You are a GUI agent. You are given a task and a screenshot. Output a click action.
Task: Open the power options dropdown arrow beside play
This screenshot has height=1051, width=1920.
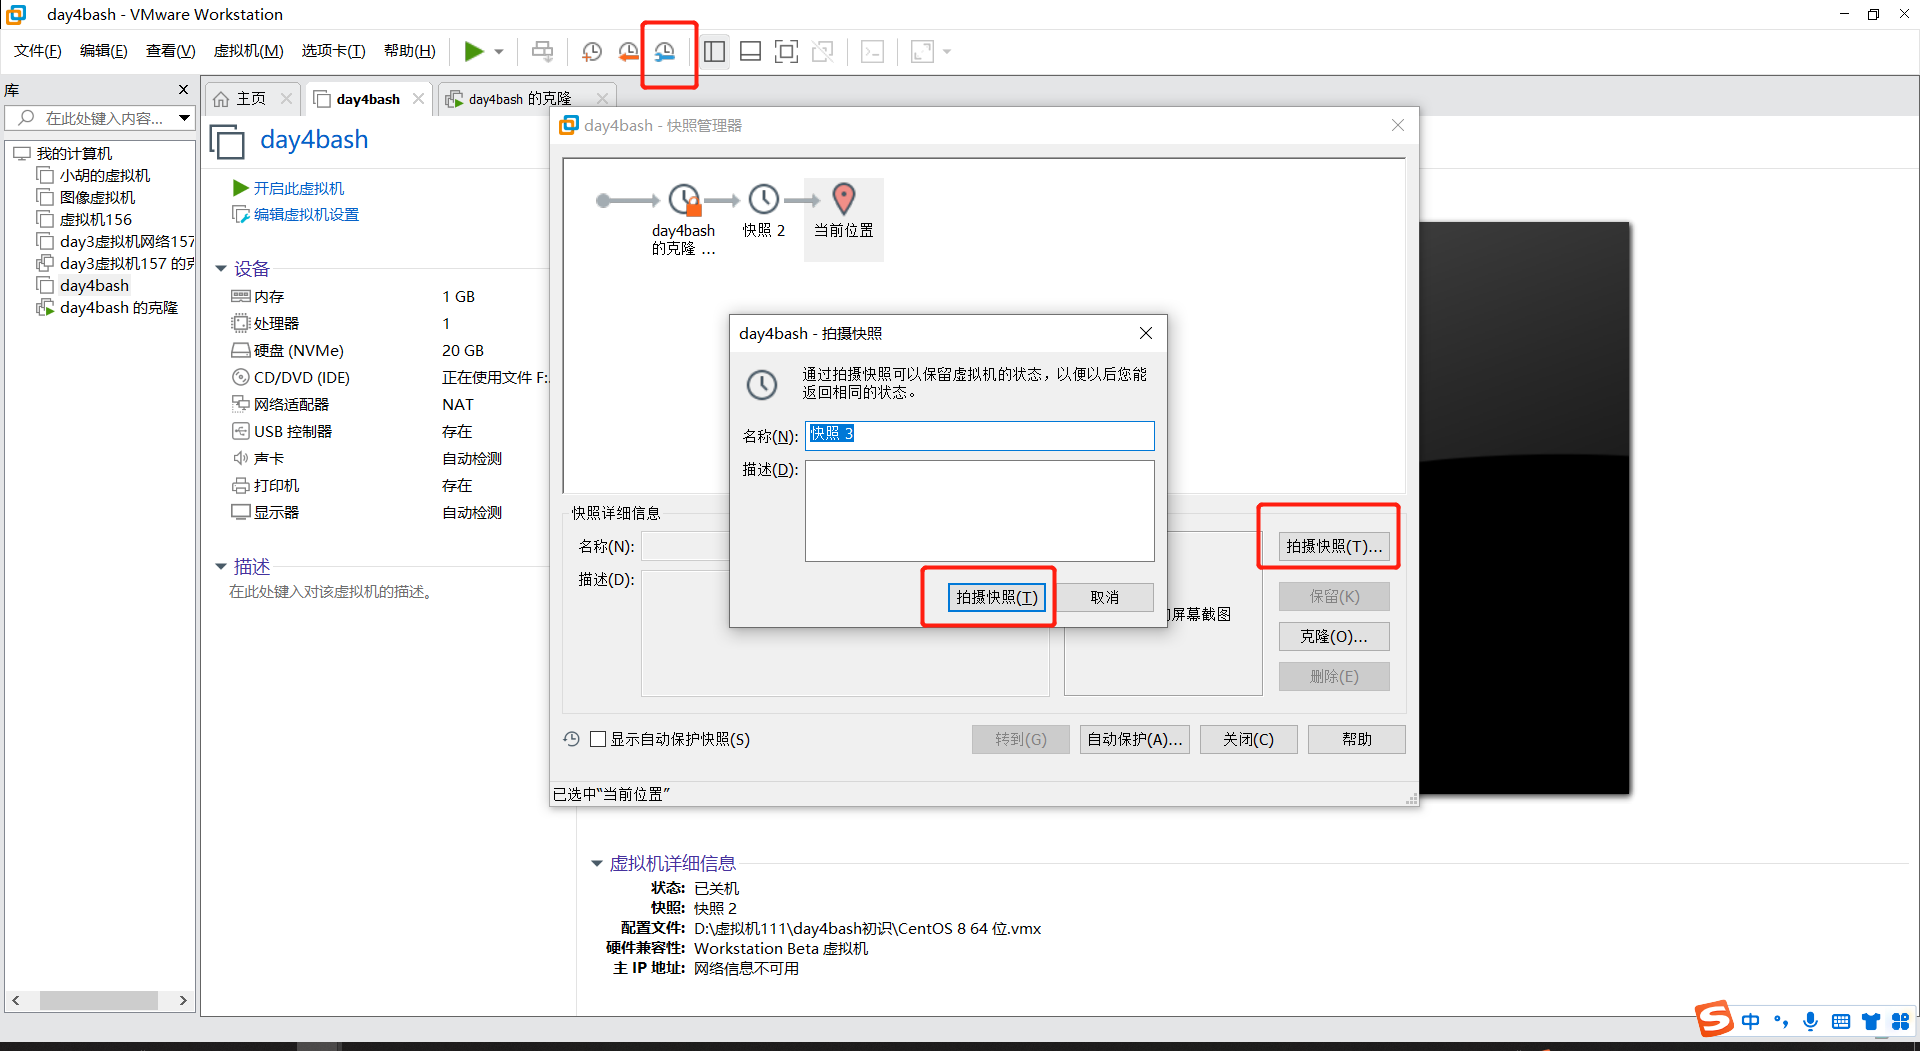coord(499,51)
